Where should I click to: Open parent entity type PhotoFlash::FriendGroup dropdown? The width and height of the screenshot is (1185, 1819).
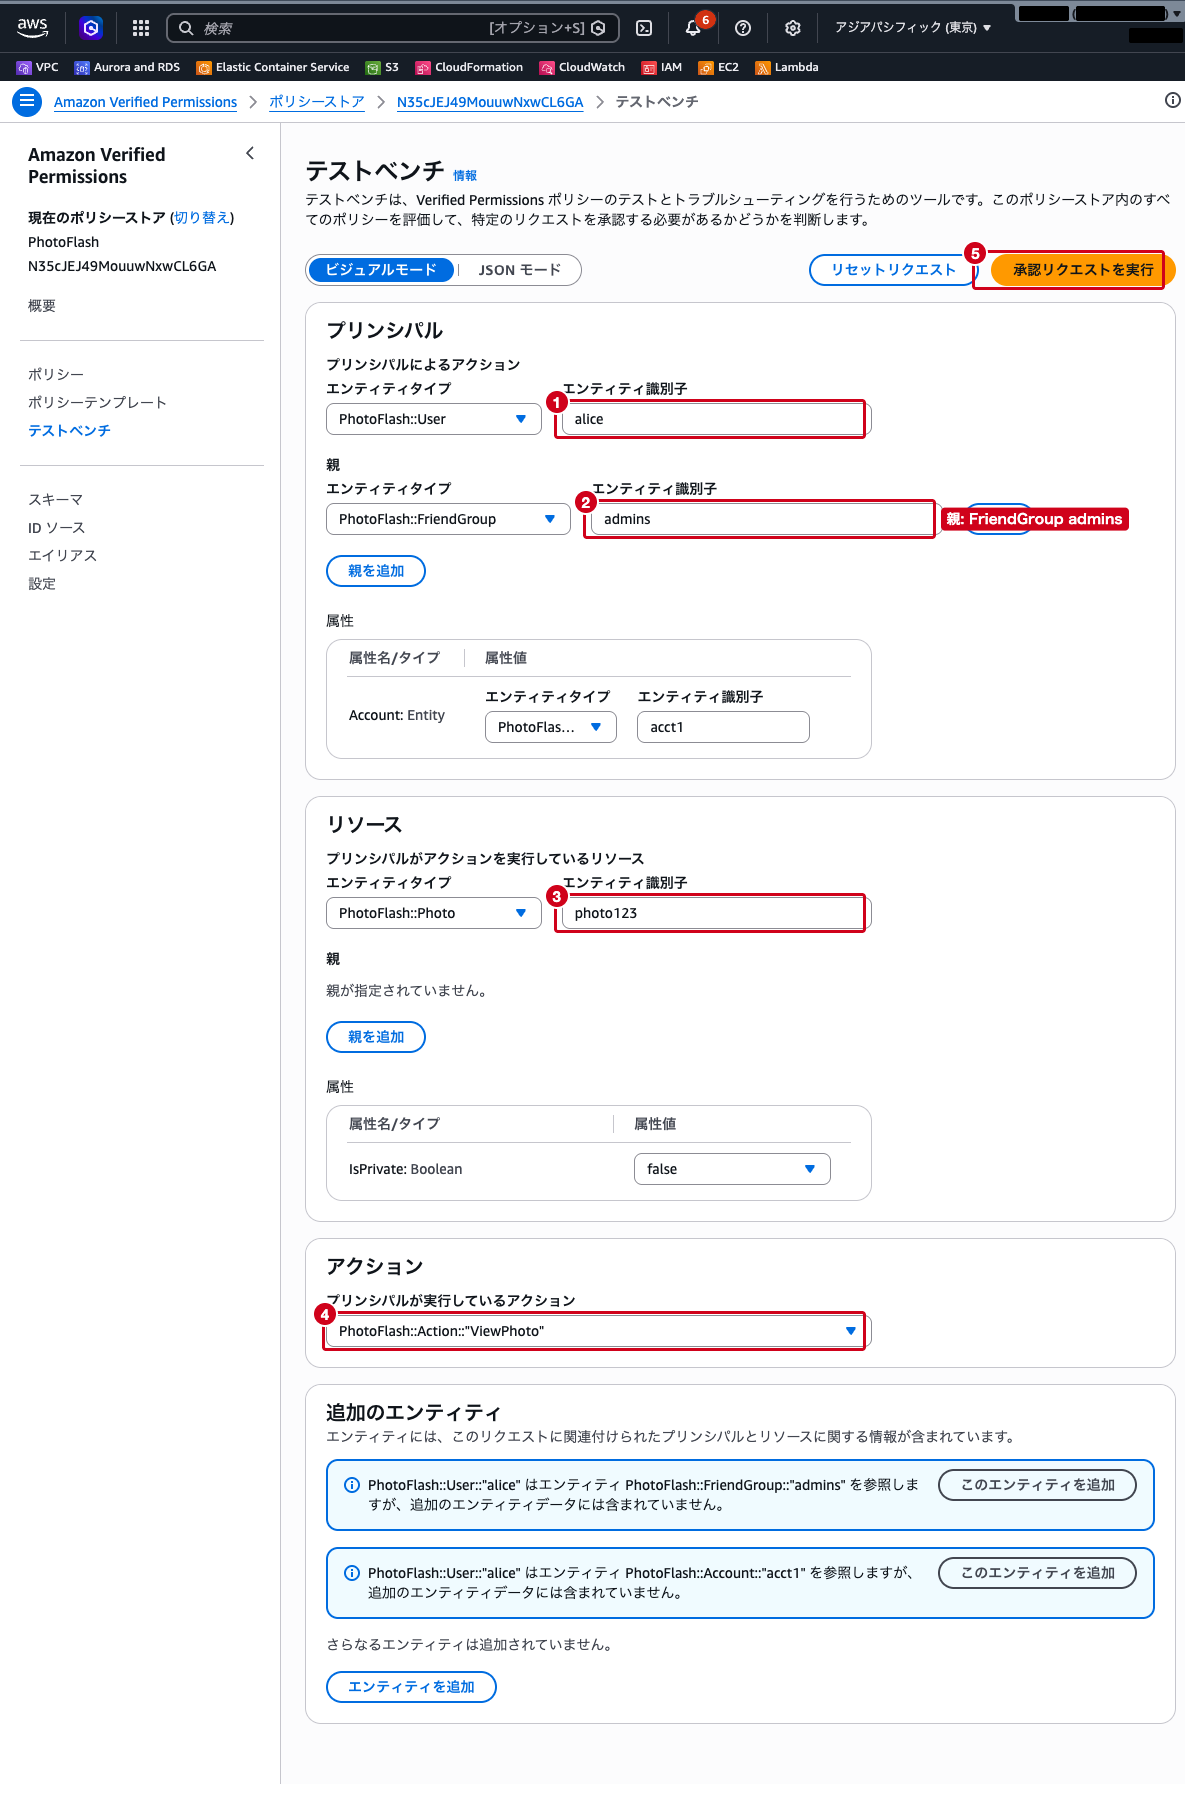click(x=448, y=519)
